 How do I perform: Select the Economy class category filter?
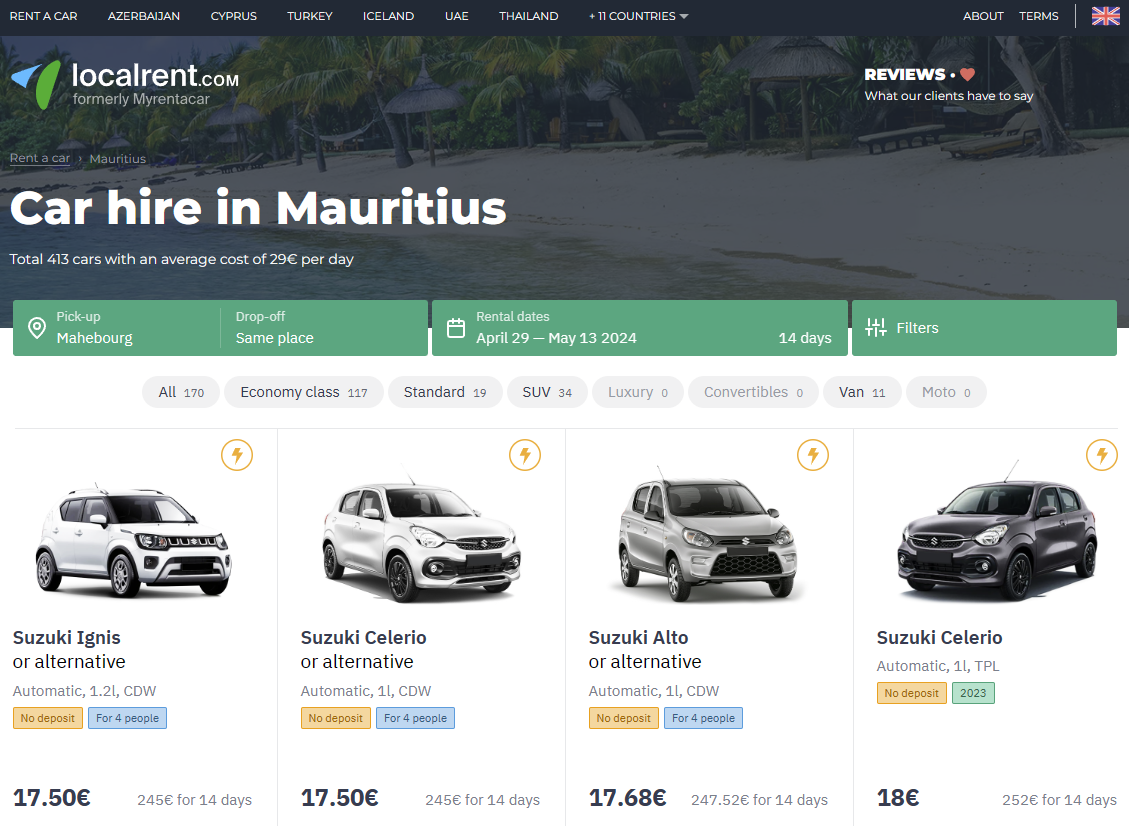pos(303,392)
